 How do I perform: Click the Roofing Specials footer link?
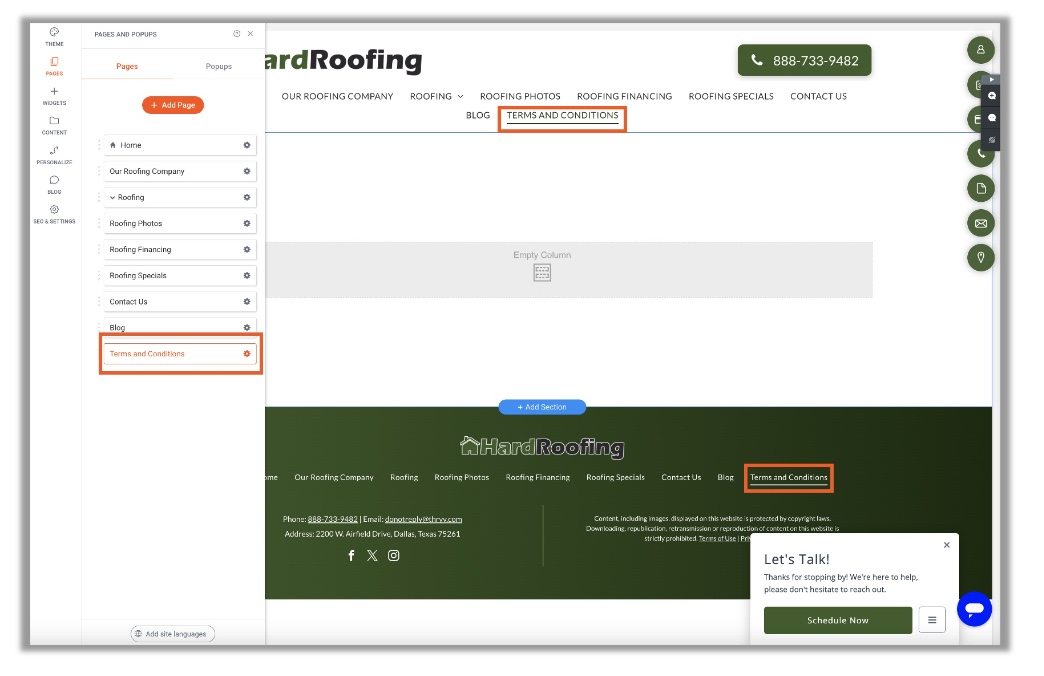click(615, 477)
